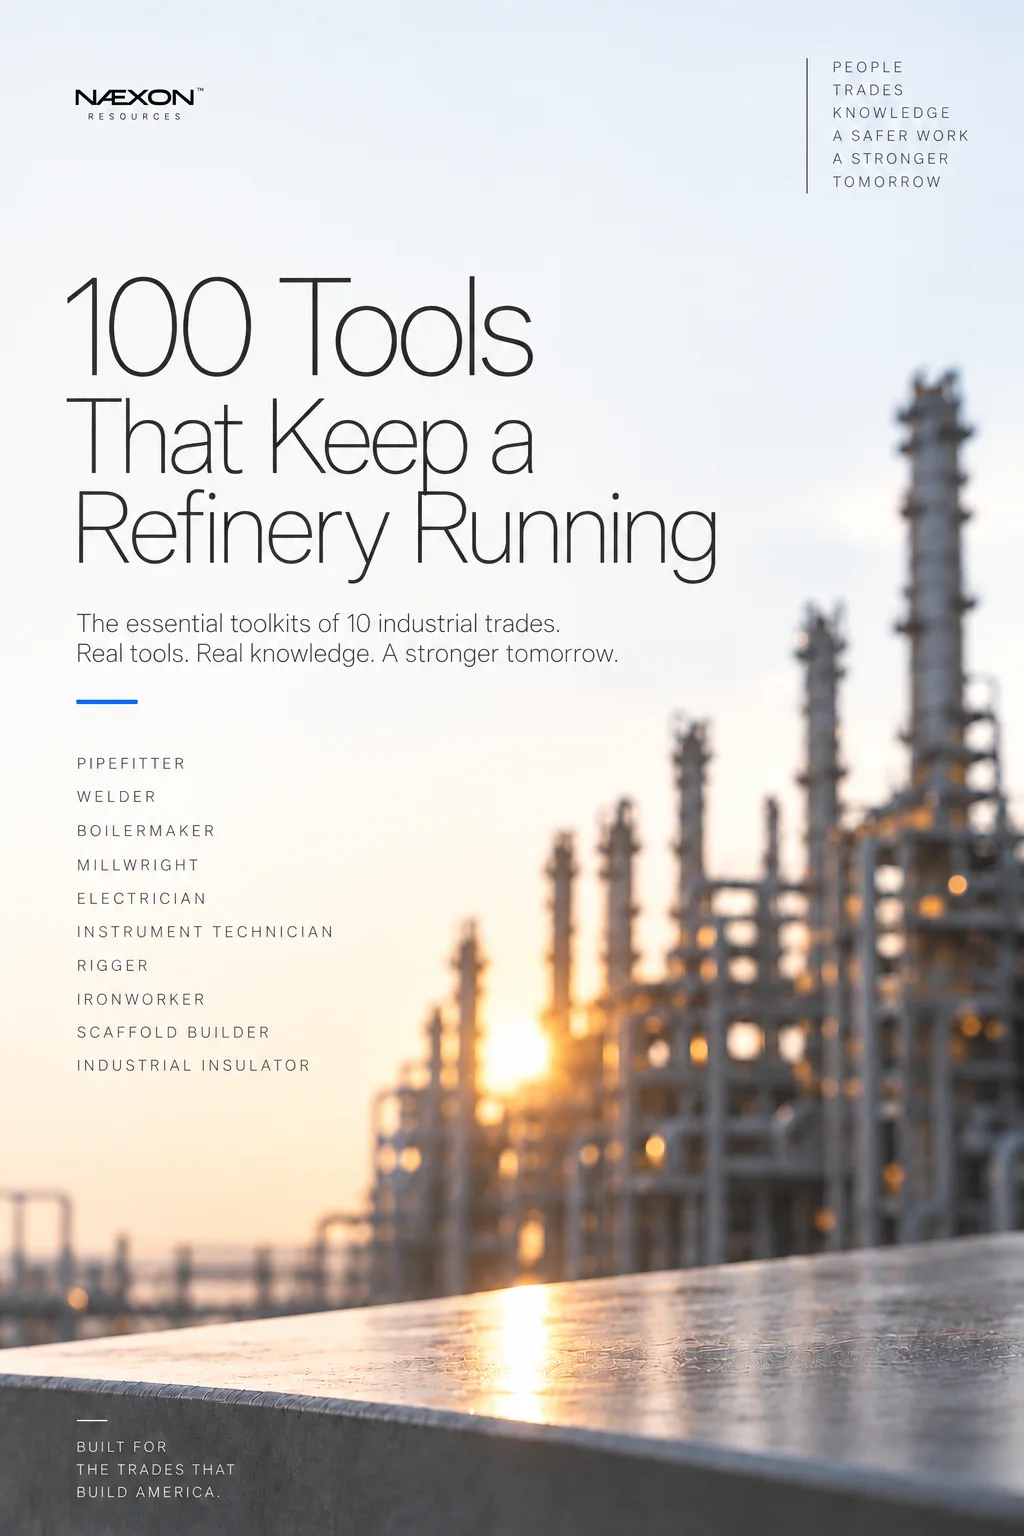Click TRADES in the top-right tagline
This screenshot has width=1024, height=1536.
868,90
